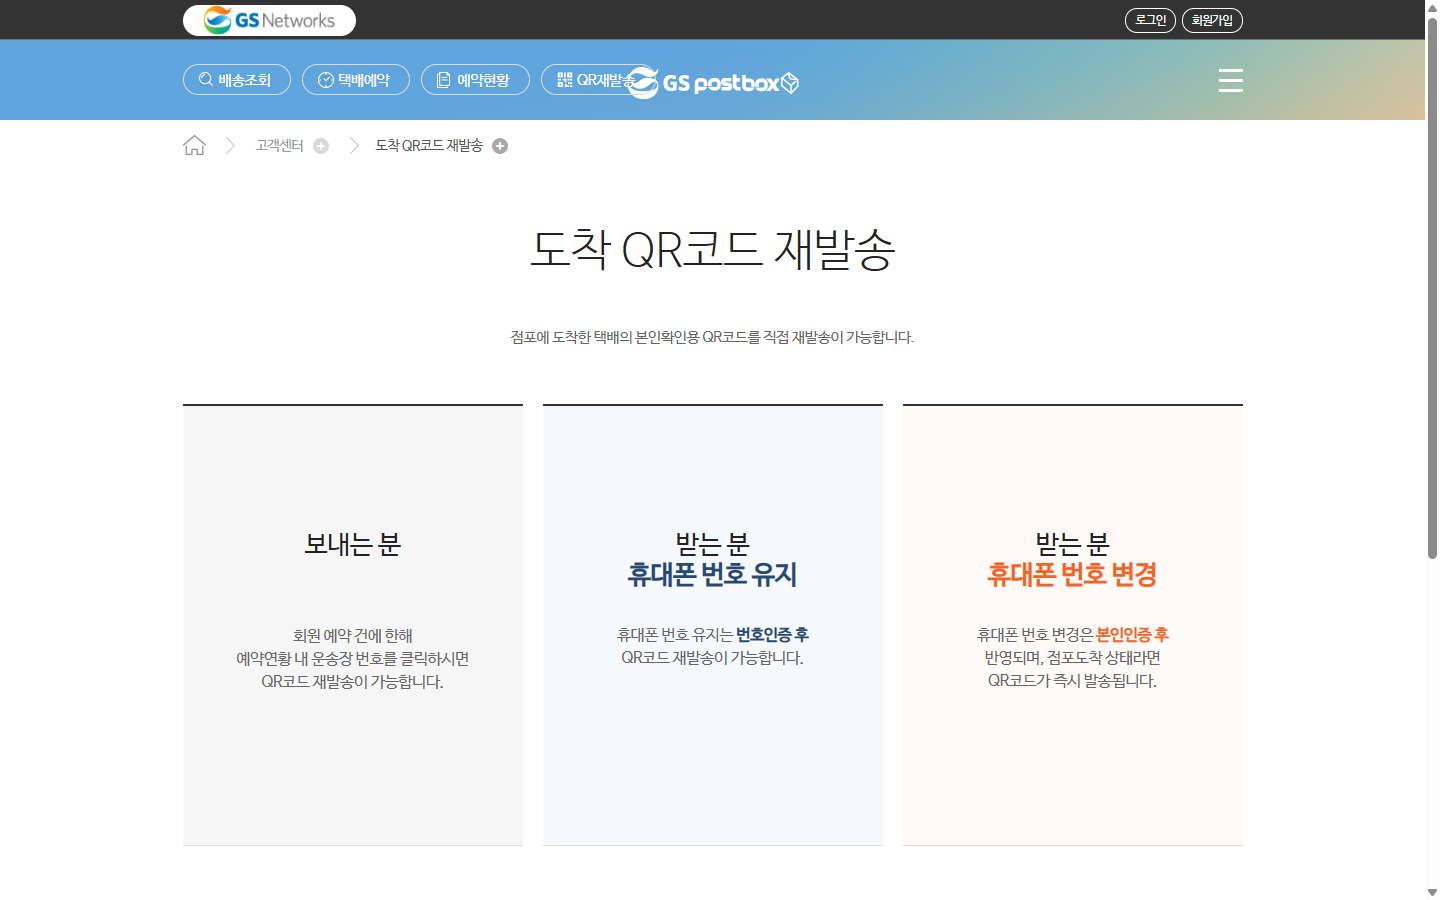Click 고객센터 breadcrumb link
This screenshot has height=900, width=1440.
tap(279, 146)
